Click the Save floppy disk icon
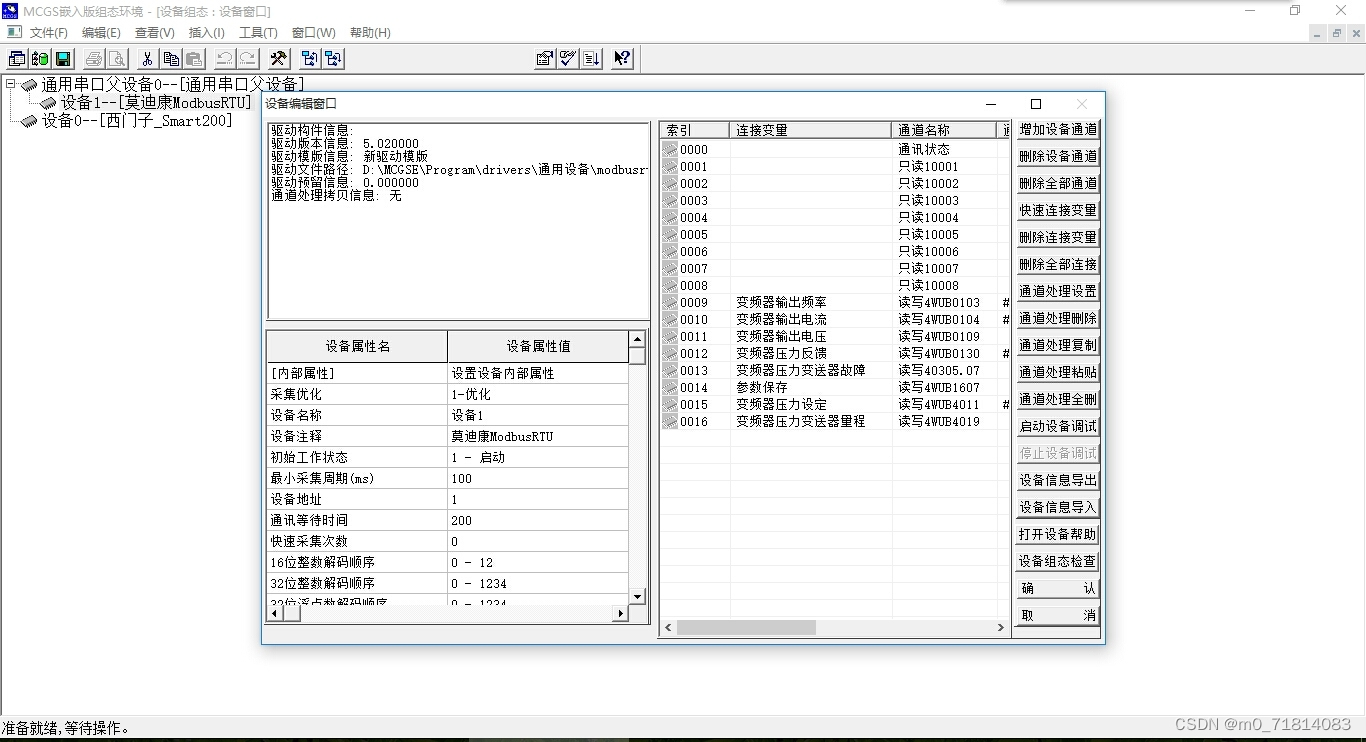 point(63,59)
